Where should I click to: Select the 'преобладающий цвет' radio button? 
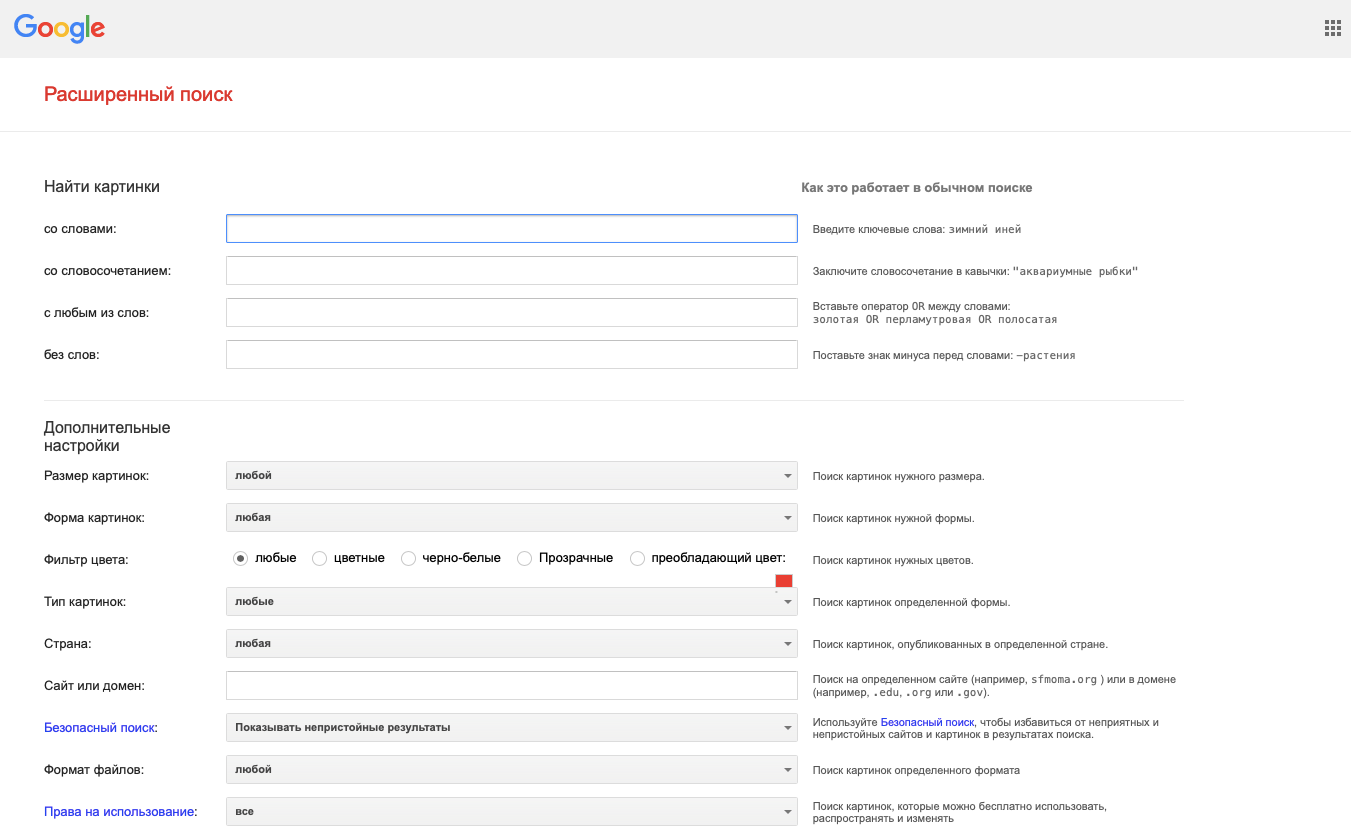pyautogui.click(x=637, y=559)
